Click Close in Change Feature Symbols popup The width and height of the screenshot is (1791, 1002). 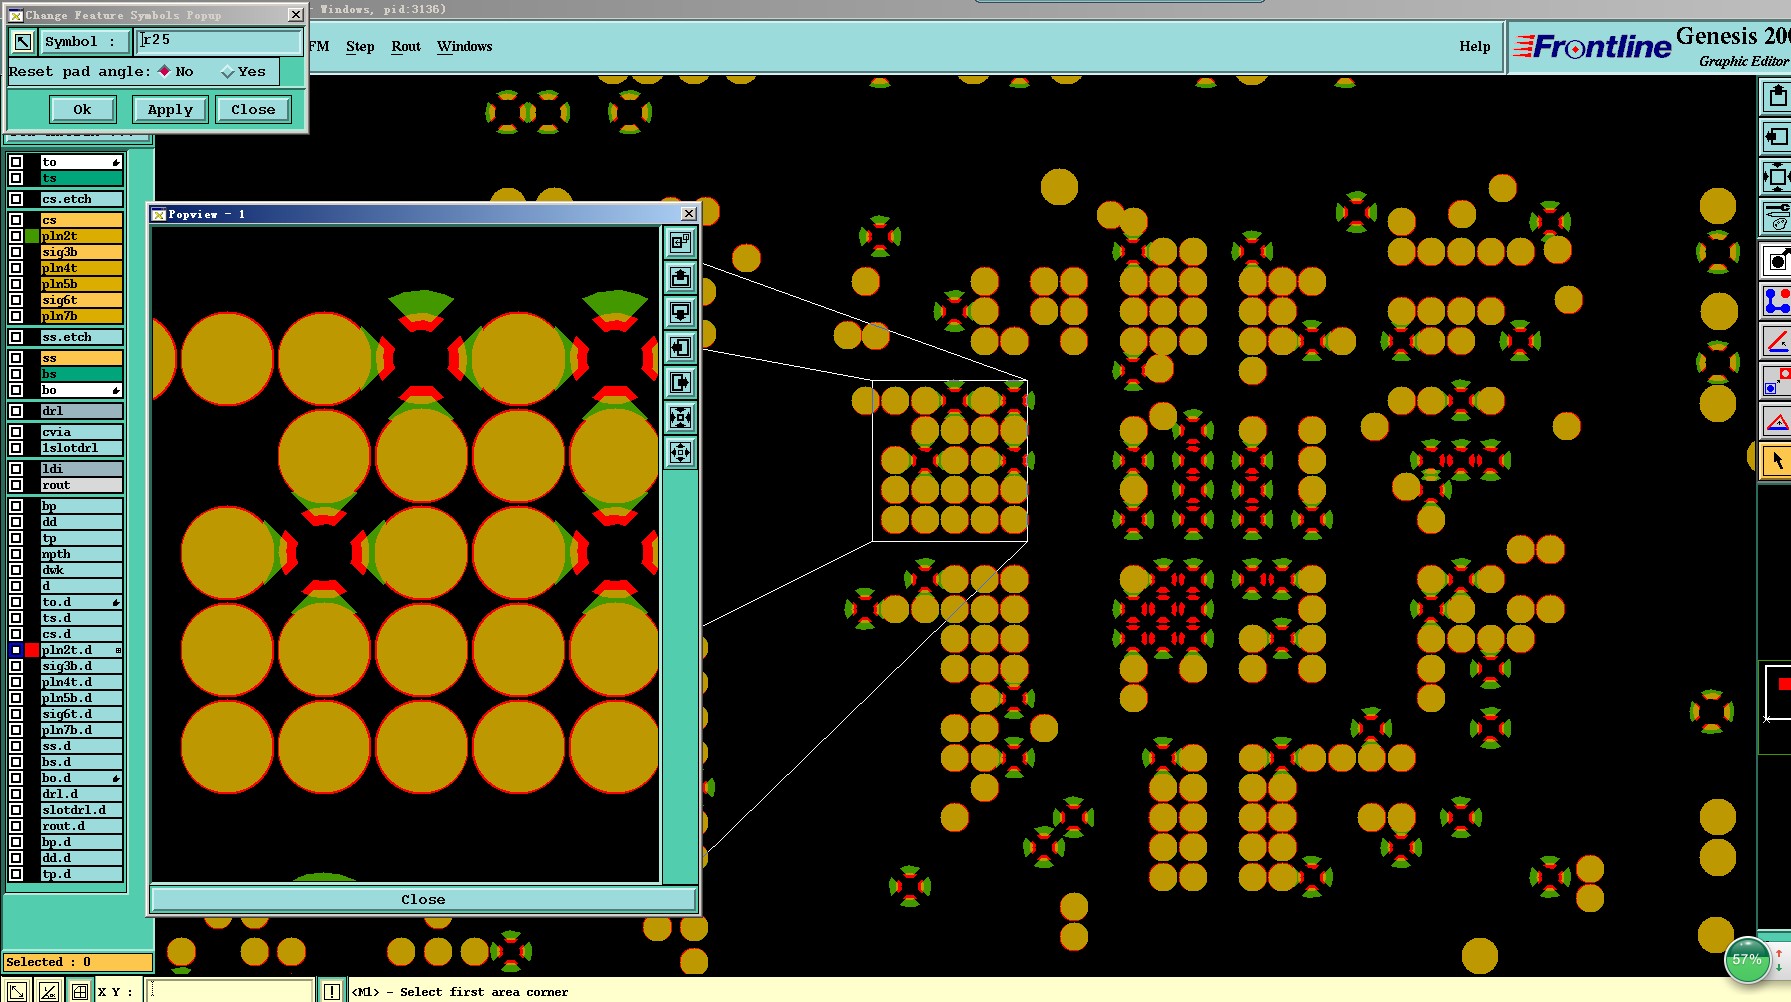click(x=253, y=109)
